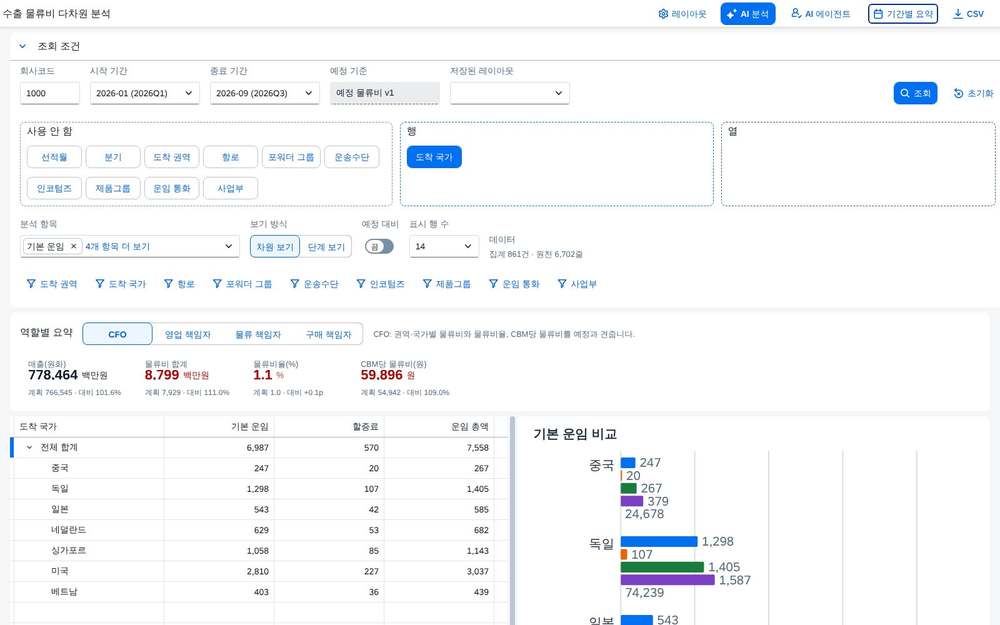The image size is (1000, 625).
Task: Open the 기간별 요약 calendar summary
Action: pos(902,13)
